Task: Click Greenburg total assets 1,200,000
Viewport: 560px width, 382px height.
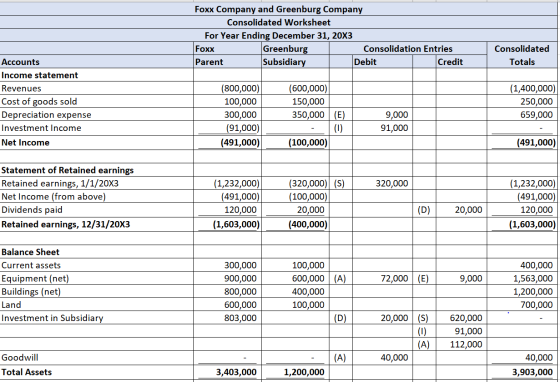Action: click(304, 372)
